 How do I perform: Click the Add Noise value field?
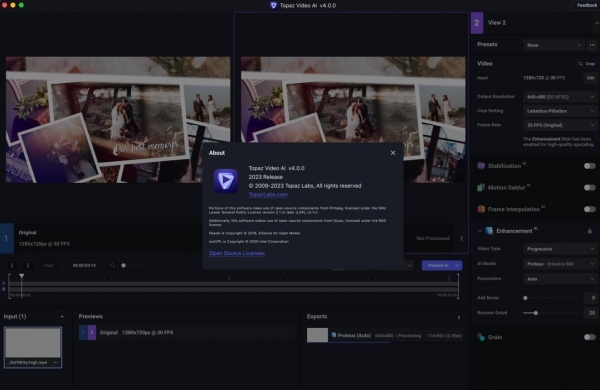click(x=590, y=298)
